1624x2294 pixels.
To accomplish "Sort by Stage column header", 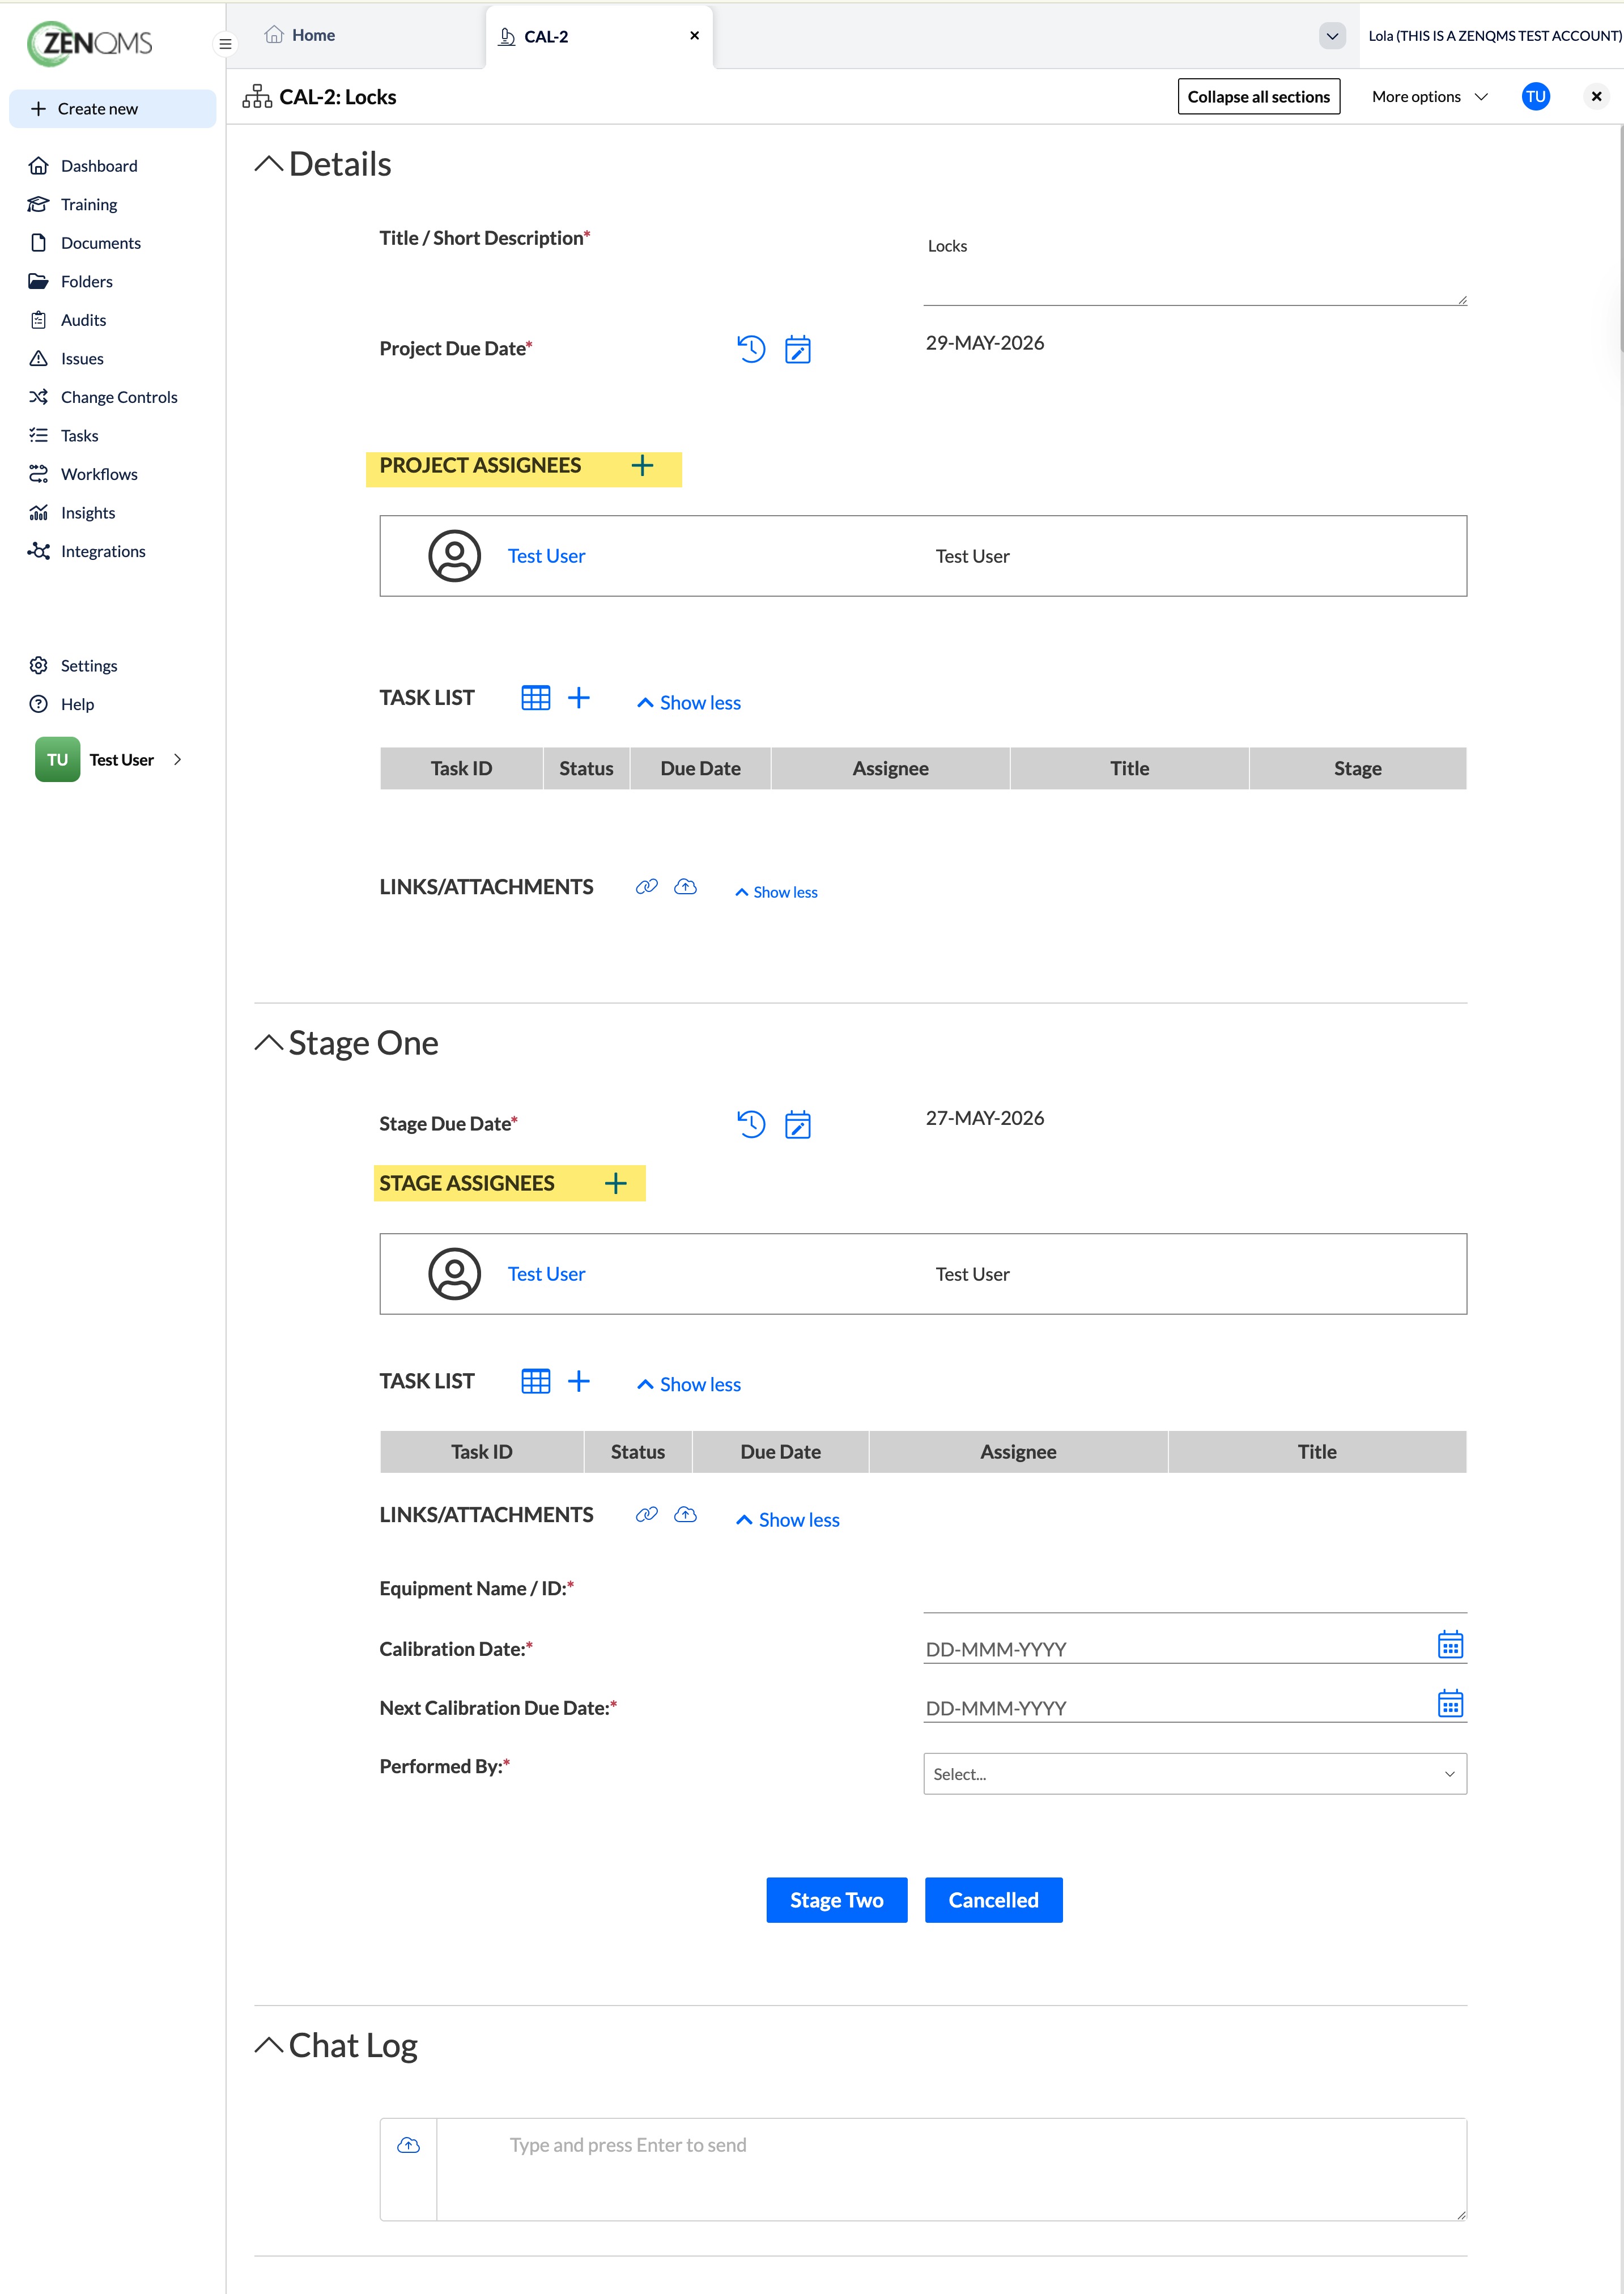I will (x=1357, y=768).
